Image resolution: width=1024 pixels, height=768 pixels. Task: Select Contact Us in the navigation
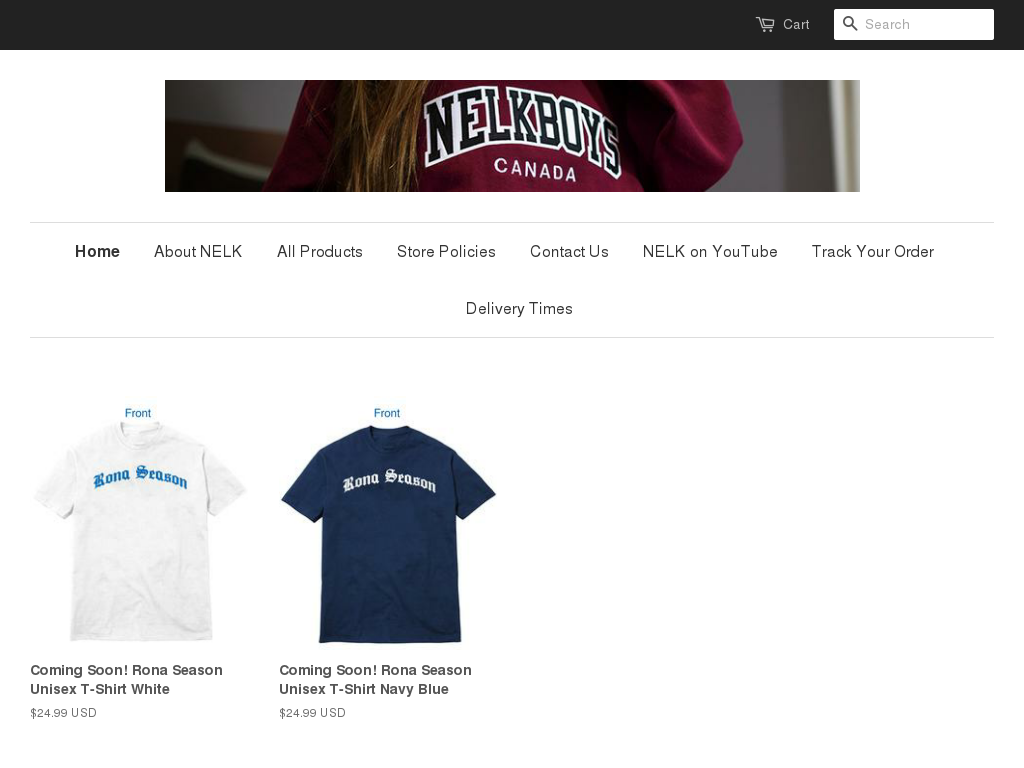[569, 251]
